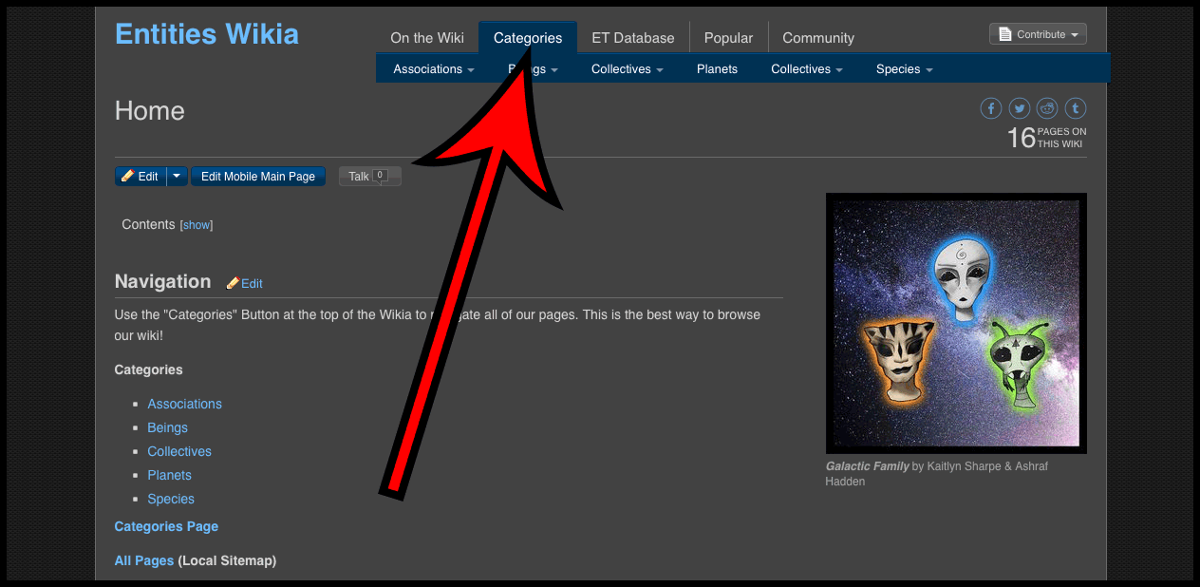Open the Beings category link
Viewport: 1200px width, 587px height.
click(x=167, y=427)
